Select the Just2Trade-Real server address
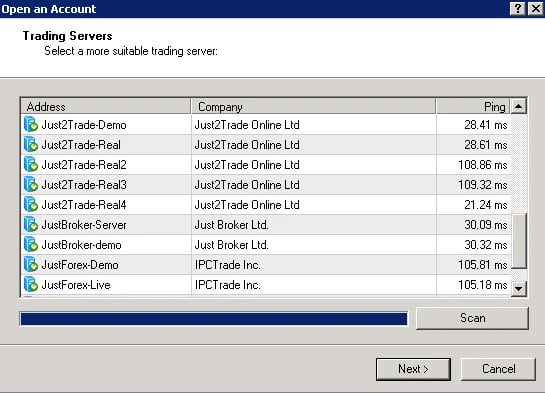The width and height of the screenshot is (545, 393). [x=81, y=145]
